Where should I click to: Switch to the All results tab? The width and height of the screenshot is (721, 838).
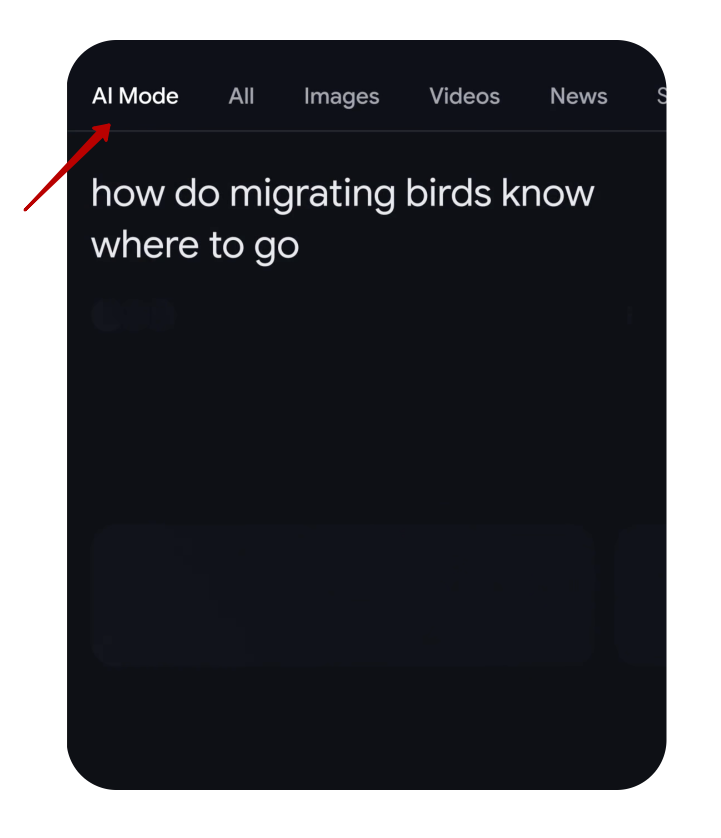[x=241, y=96]
